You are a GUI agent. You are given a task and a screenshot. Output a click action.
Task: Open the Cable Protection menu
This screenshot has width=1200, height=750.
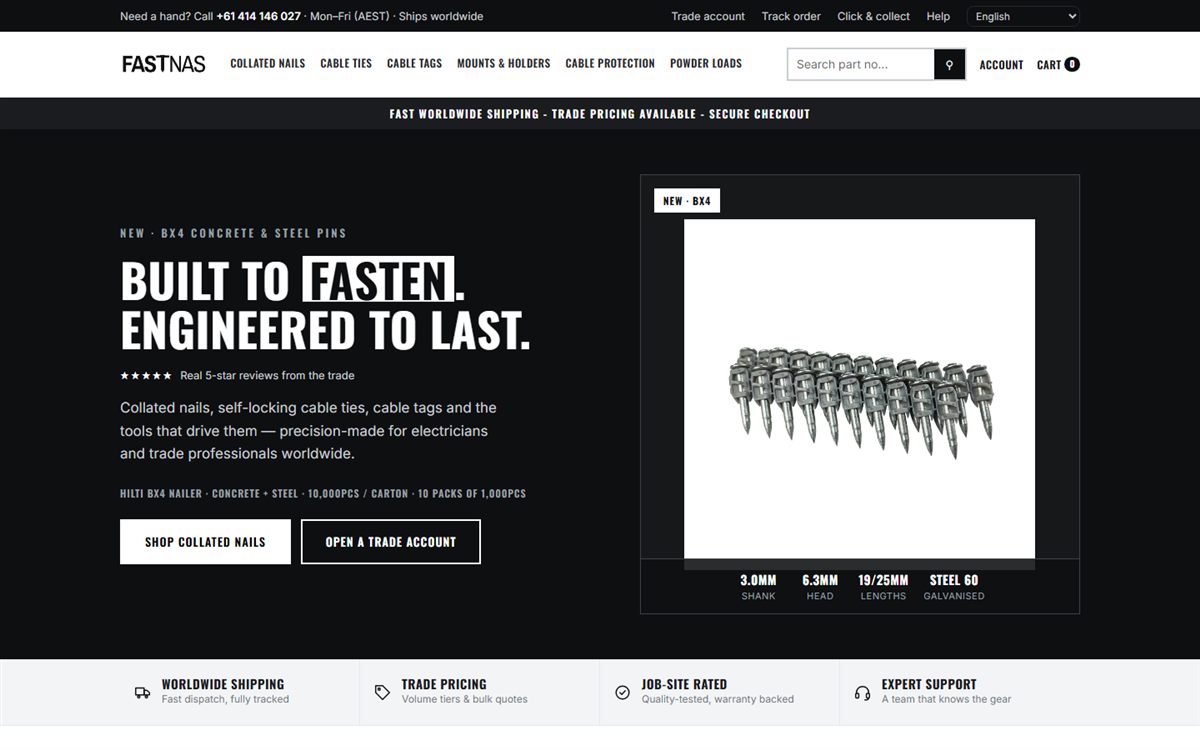tap(610, 63)
